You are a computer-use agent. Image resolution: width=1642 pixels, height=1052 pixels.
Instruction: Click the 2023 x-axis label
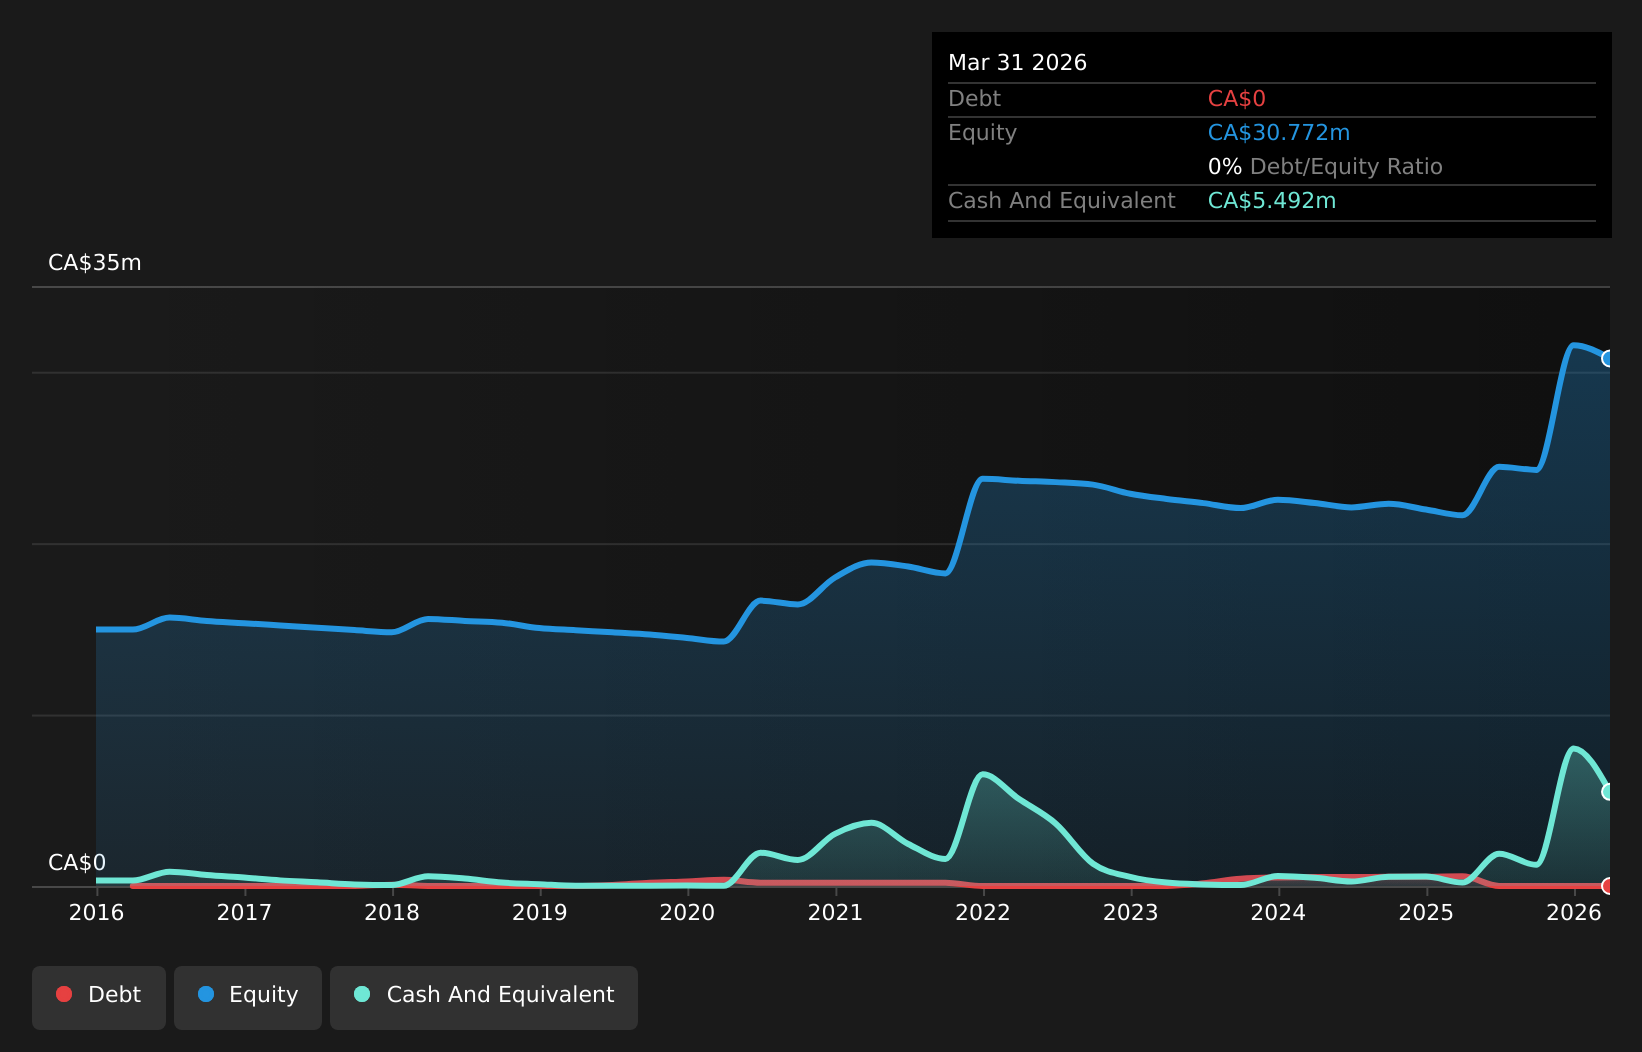click(1130, 913)
